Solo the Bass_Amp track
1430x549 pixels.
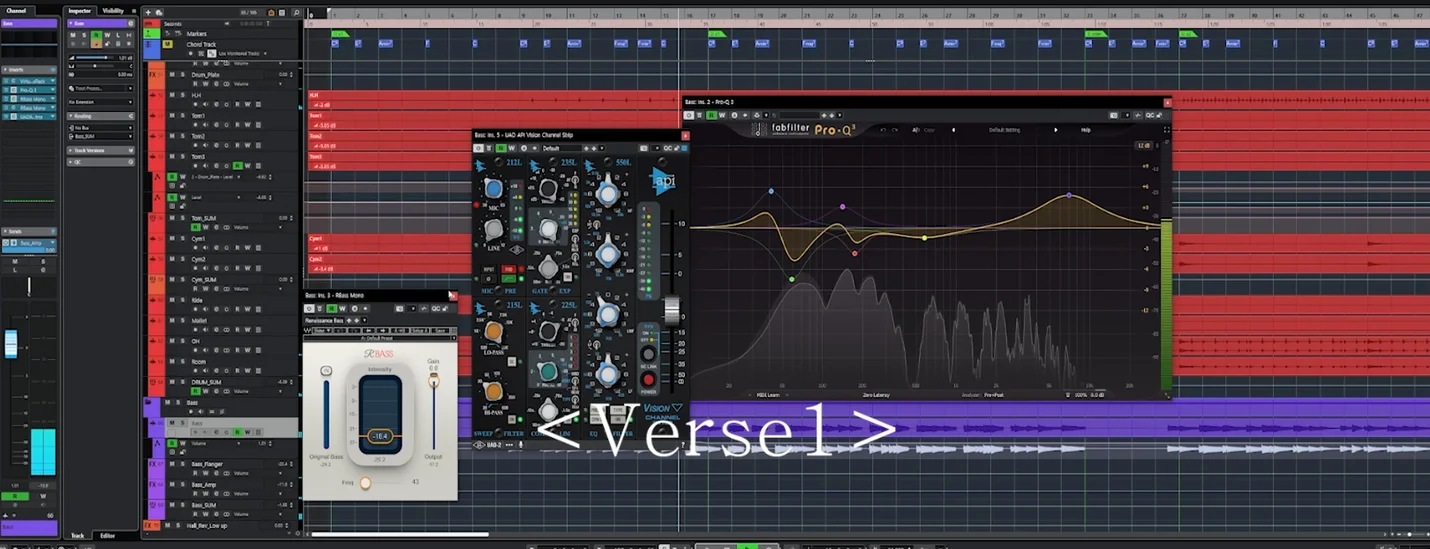[182, 485]
